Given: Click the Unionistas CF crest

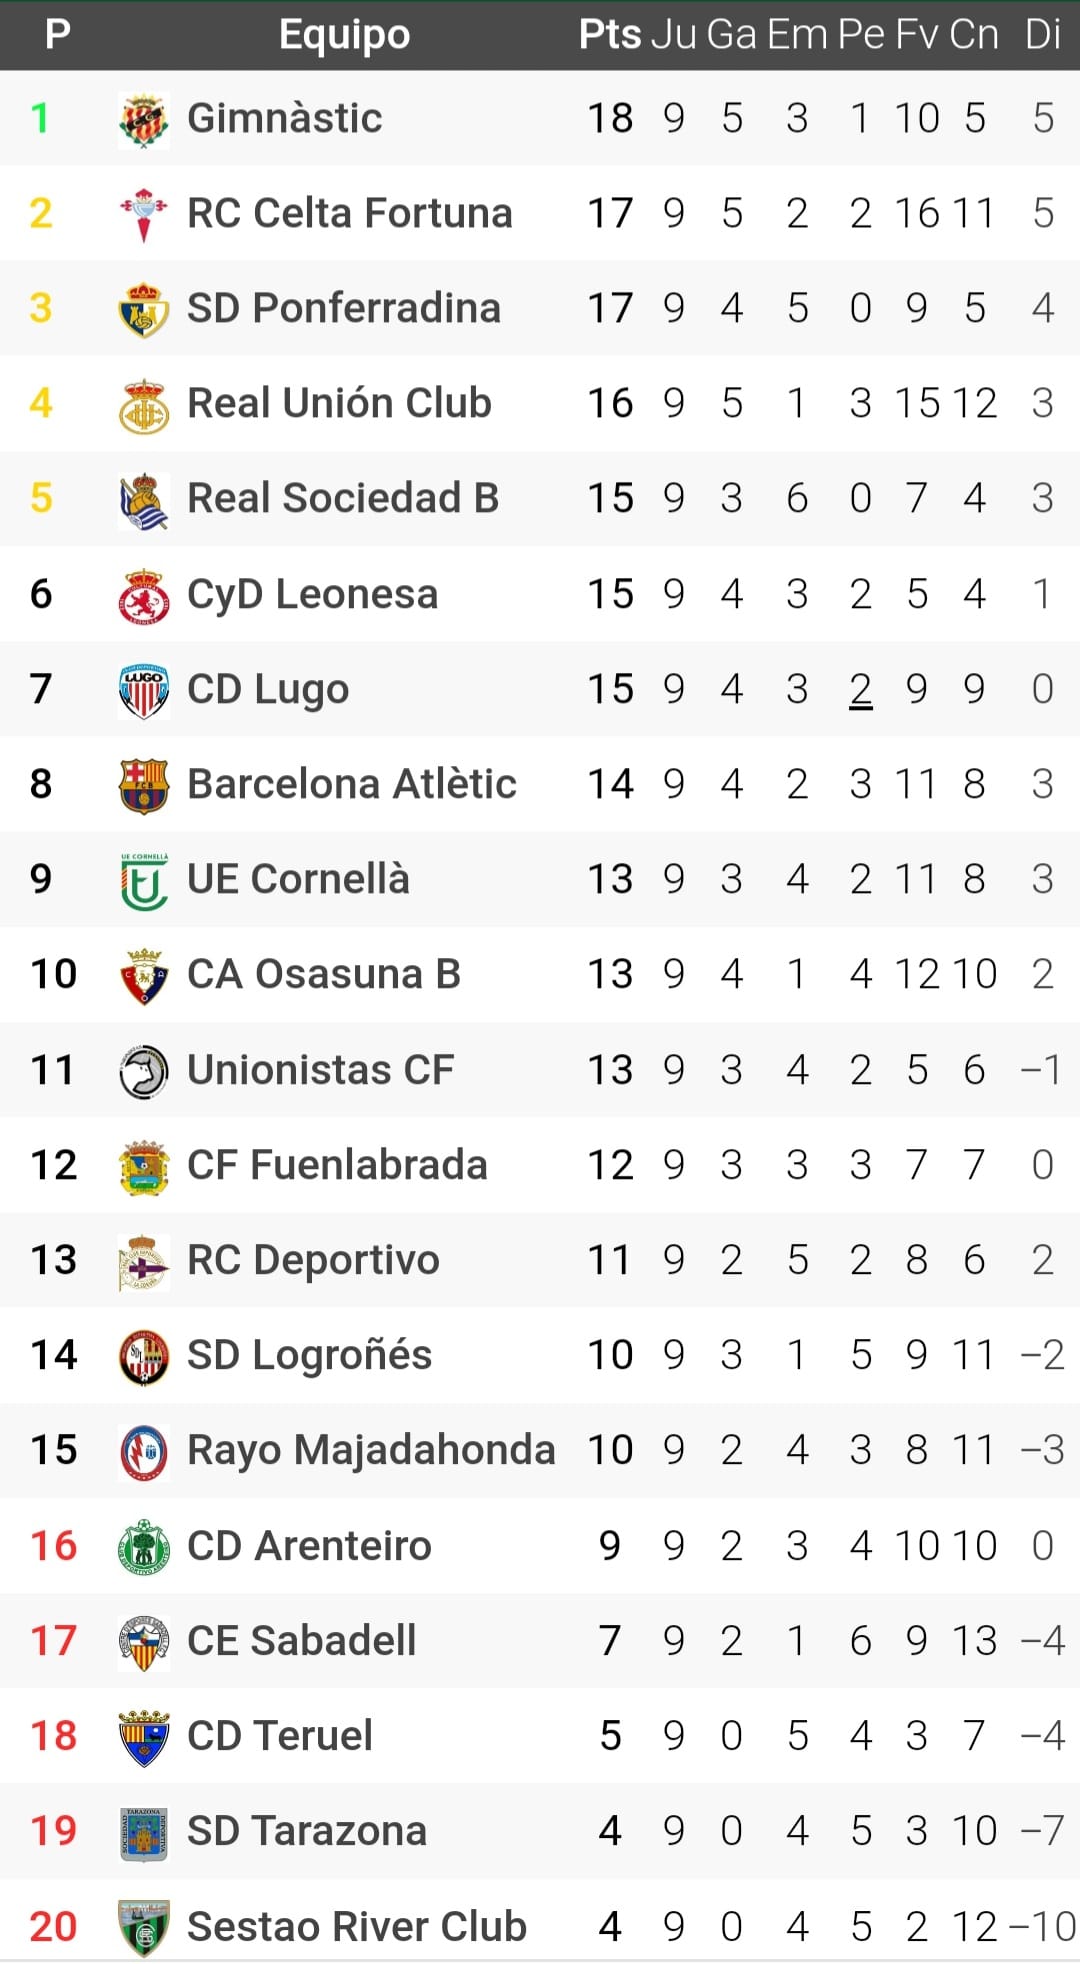Looking at the screenshot, I should click(x=143, y=1071).
